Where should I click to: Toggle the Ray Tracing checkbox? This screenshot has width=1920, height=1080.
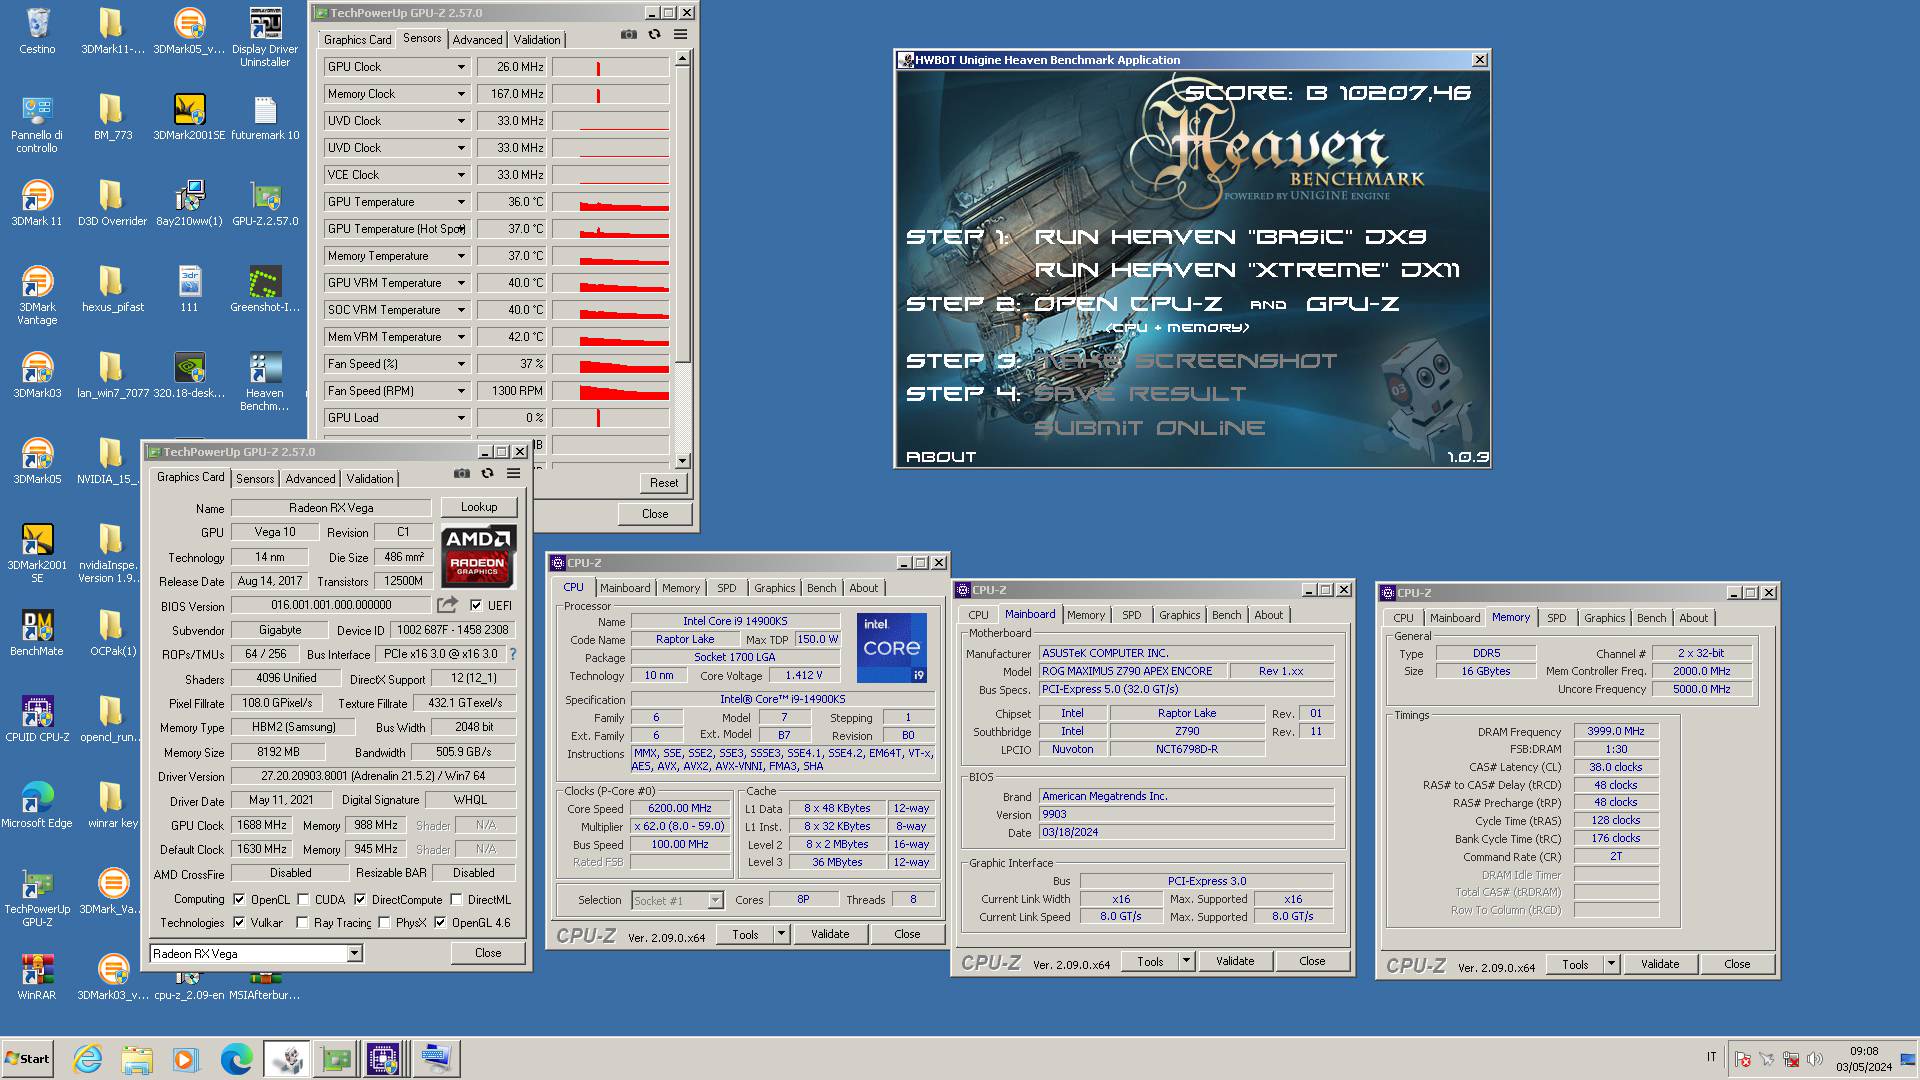[302, 923]
